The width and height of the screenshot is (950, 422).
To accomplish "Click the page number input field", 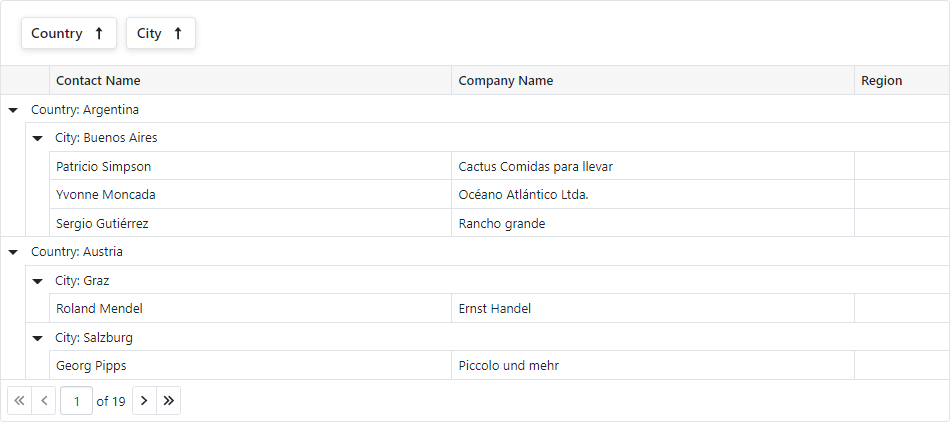I will (76, 401).
